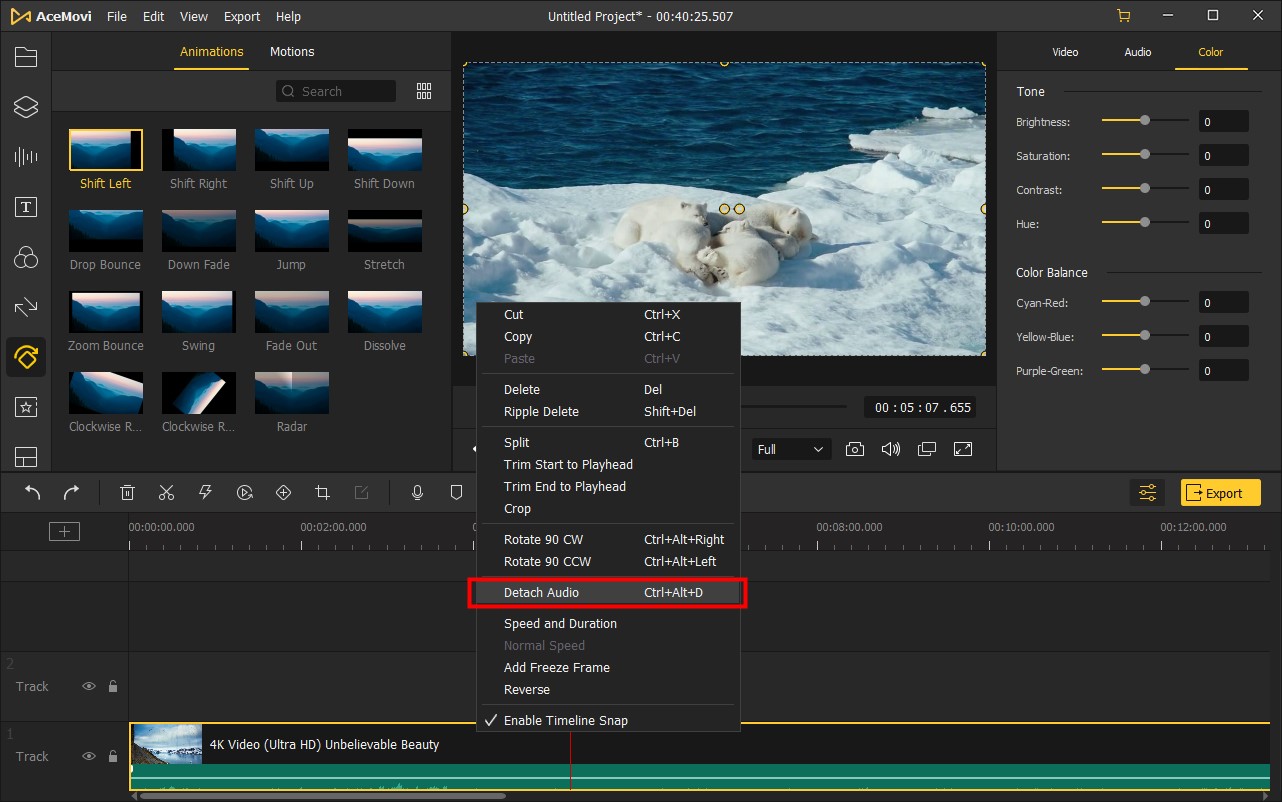Open the Export menu in menu bar
Image resolution: width=1282 pixels, height=802 pixels.
[x=242, y=17]
